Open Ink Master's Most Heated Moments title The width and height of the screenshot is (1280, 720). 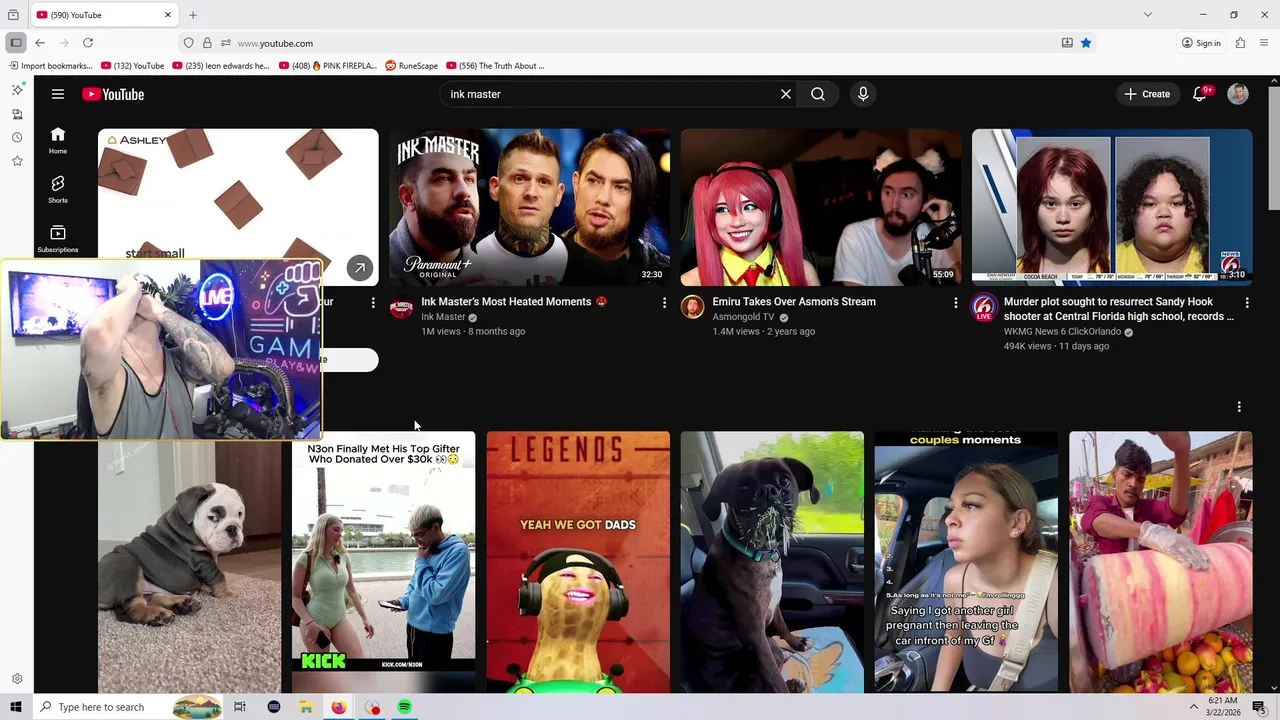click(514, 301)
